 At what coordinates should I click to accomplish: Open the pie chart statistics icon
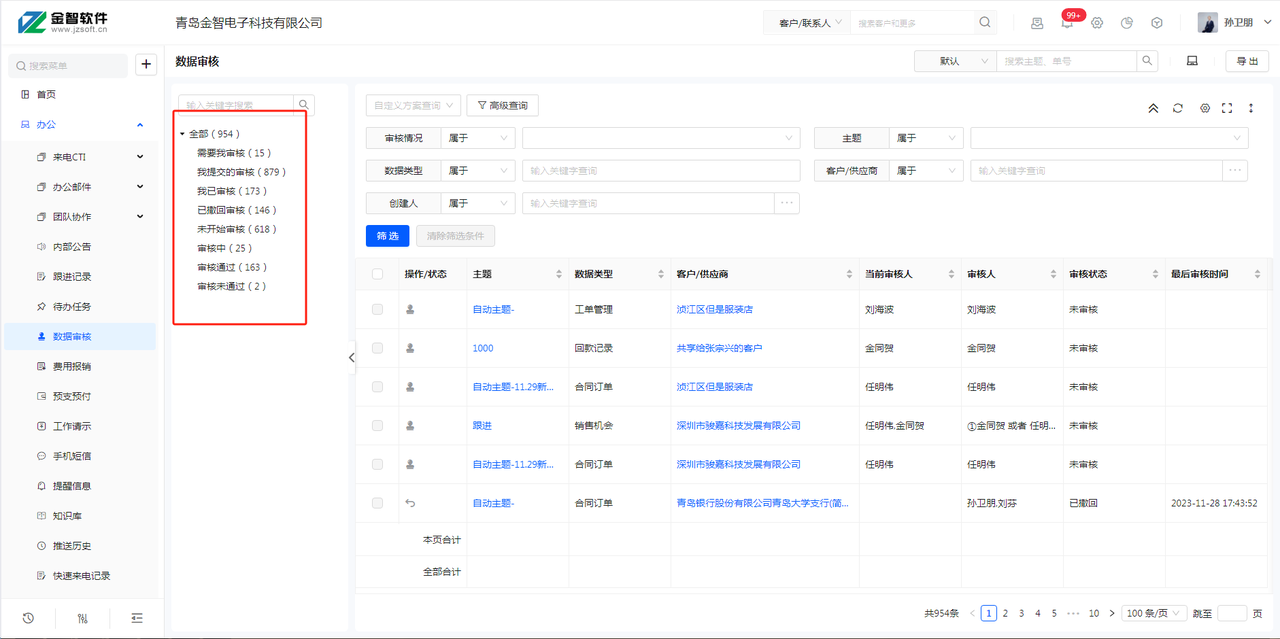[x=1127, y=23]
